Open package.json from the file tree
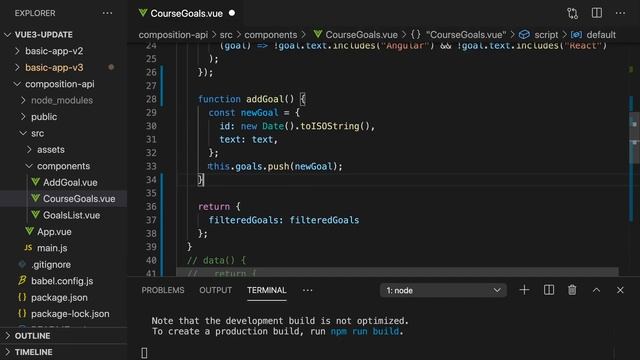The width and height of the screenshot is (640, 360). pyautogui.click(x=59, y=297)
